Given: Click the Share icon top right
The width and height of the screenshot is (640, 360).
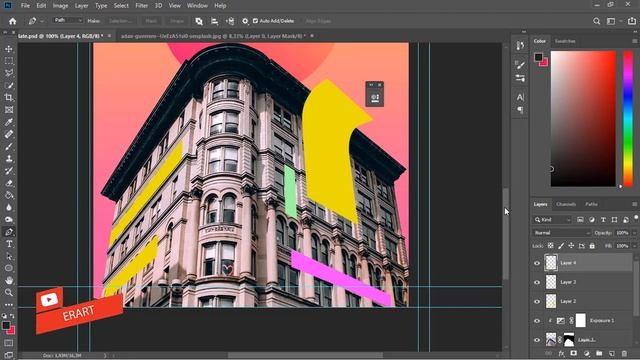Looking at the screenshot, I should point(631,21).
